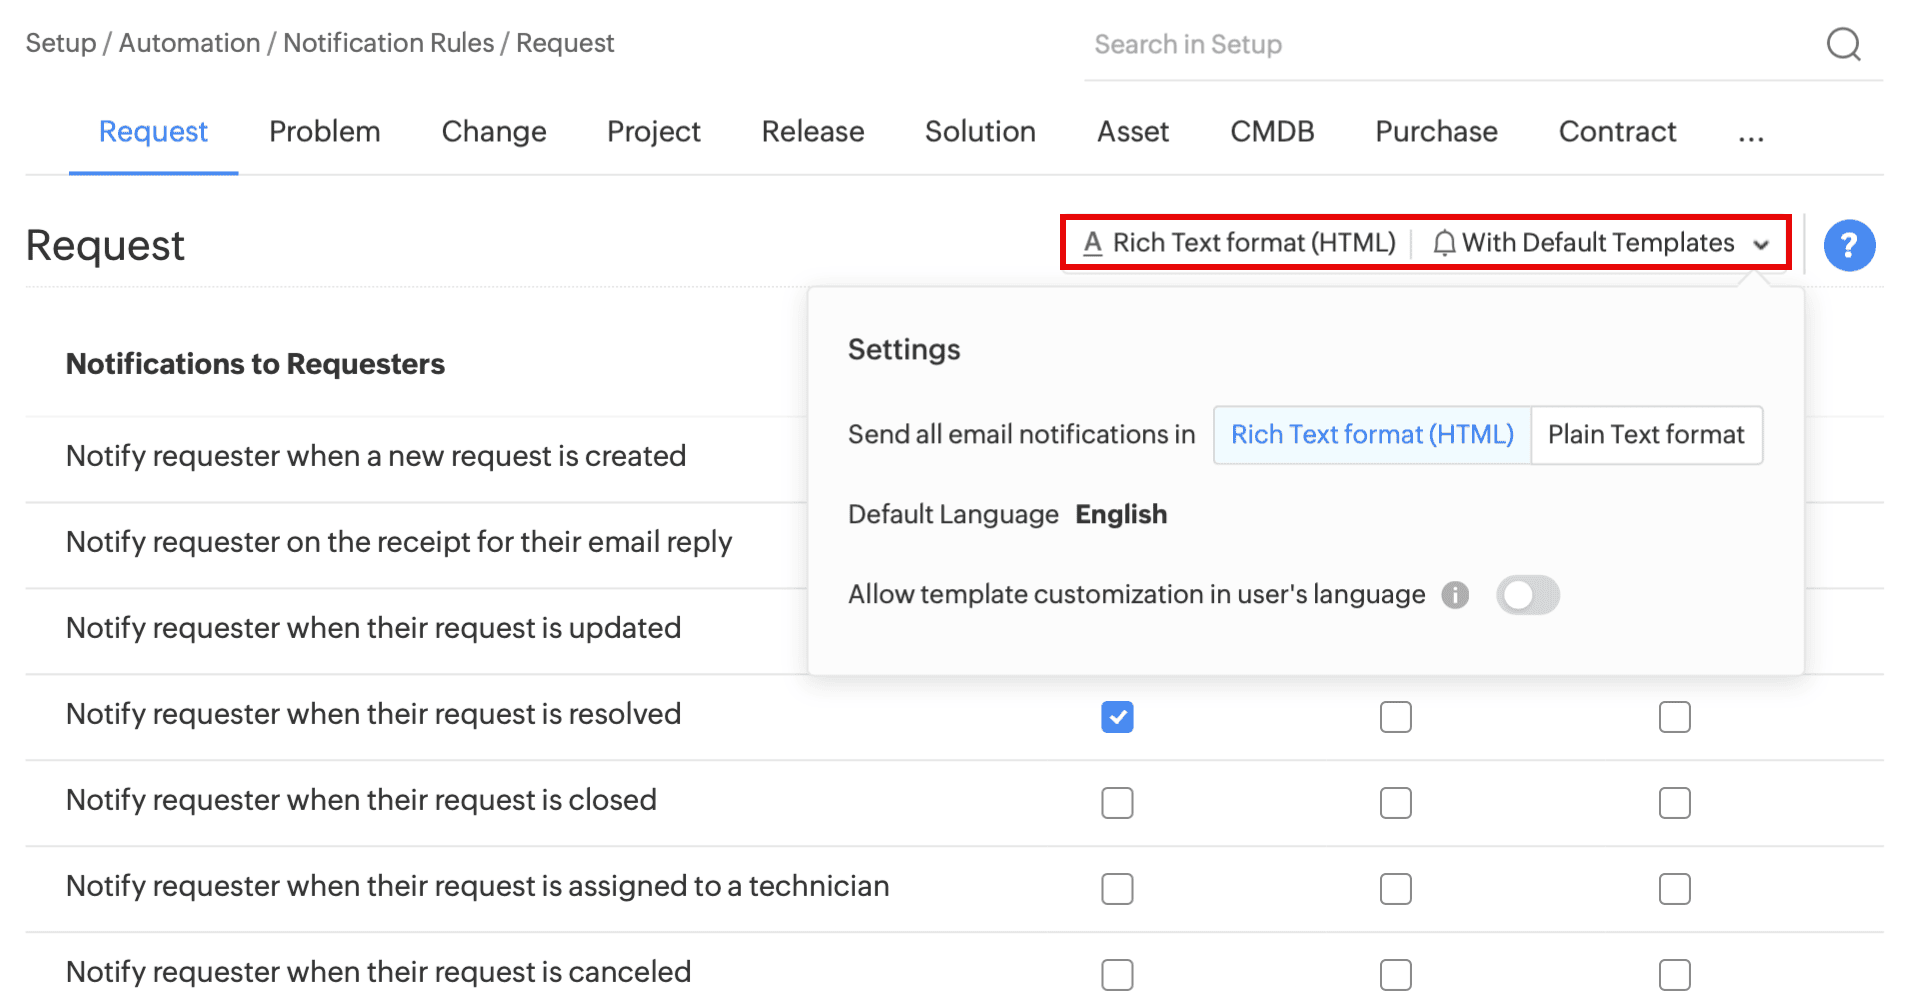Expand the more tabs ellipsis menu
Screen dimensions: 1912x1004
click(x=1750, y=133)
